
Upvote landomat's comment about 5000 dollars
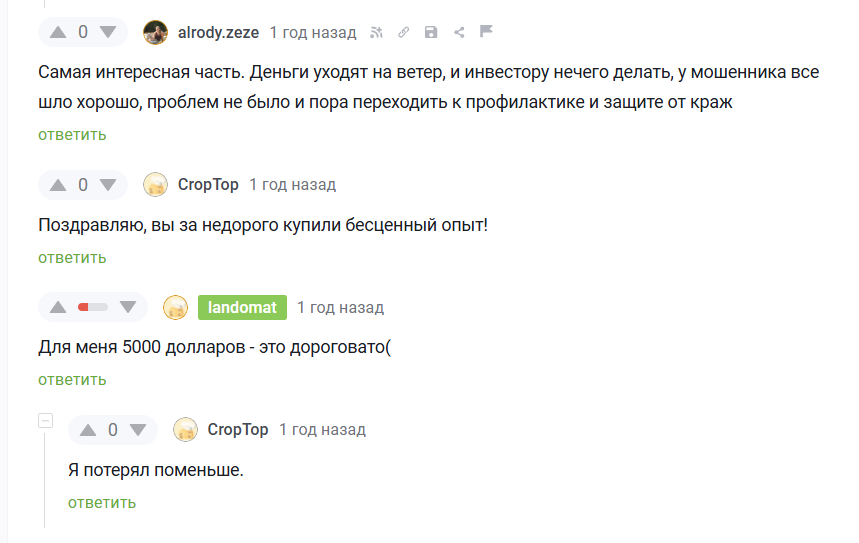coord(58,307)
